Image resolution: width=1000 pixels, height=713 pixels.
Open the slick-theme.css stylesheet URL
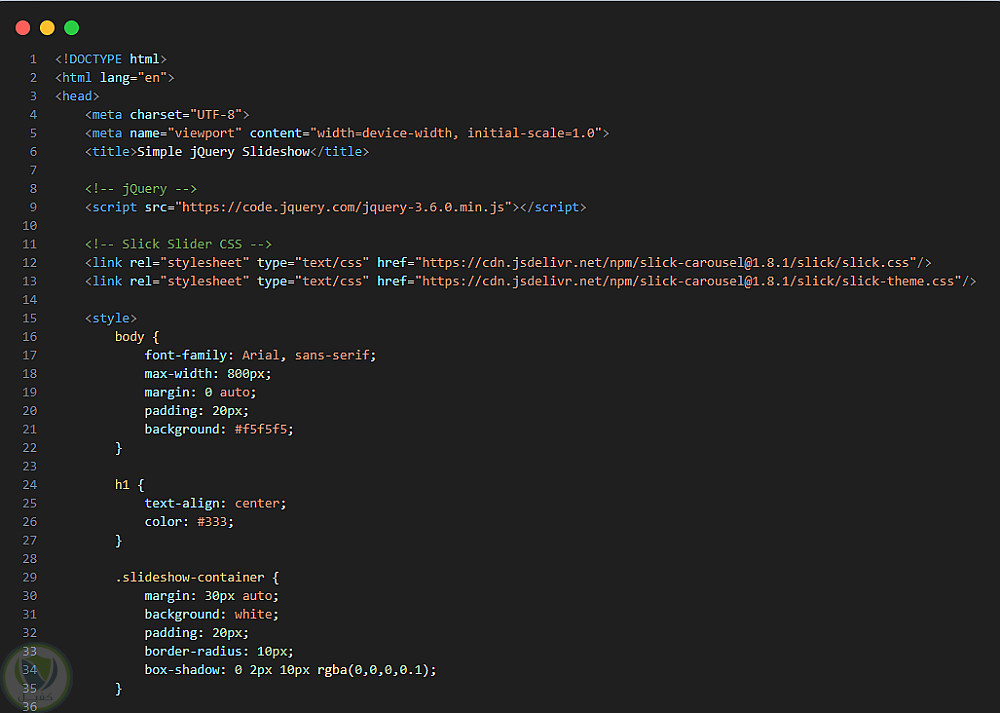(x=689, y=281)
